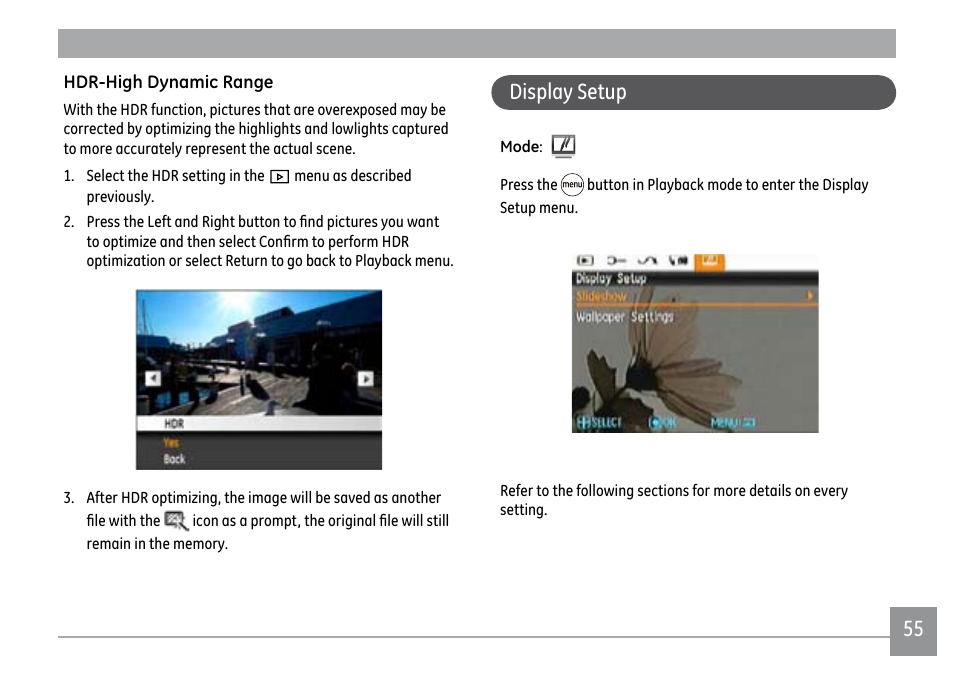Open the tab icon left of the orange tab

click(678, 261)
